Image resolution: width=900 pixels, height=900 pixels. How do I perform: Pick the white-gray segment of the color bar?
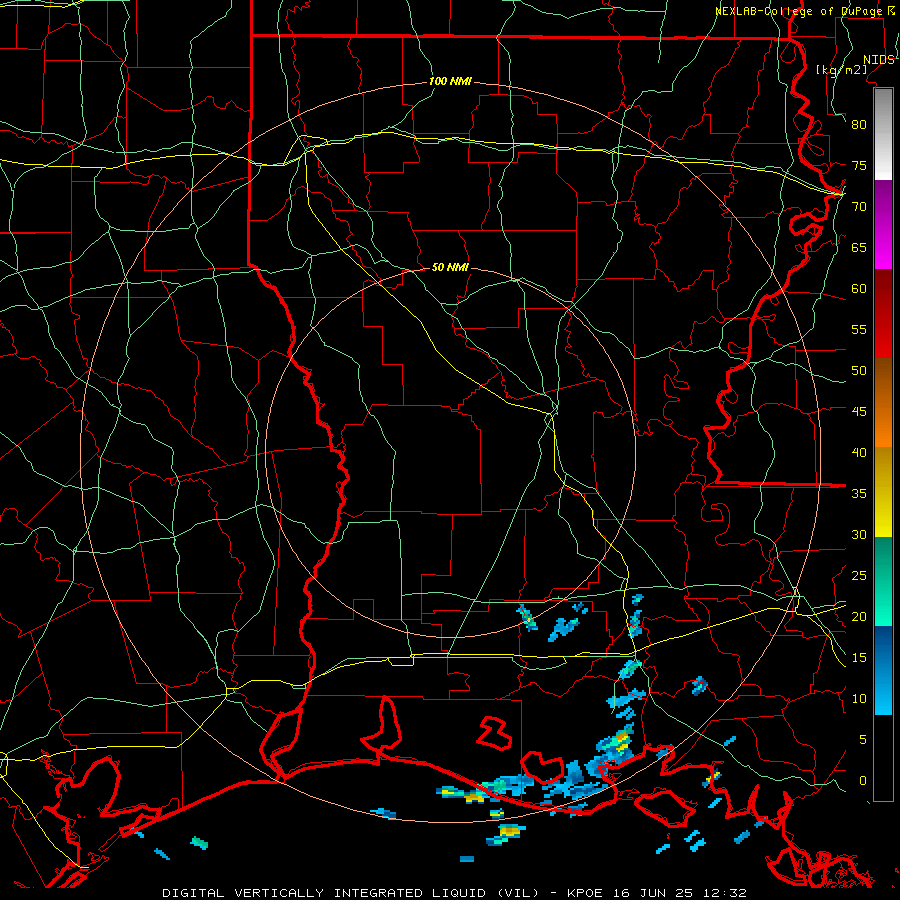point(883,134)
